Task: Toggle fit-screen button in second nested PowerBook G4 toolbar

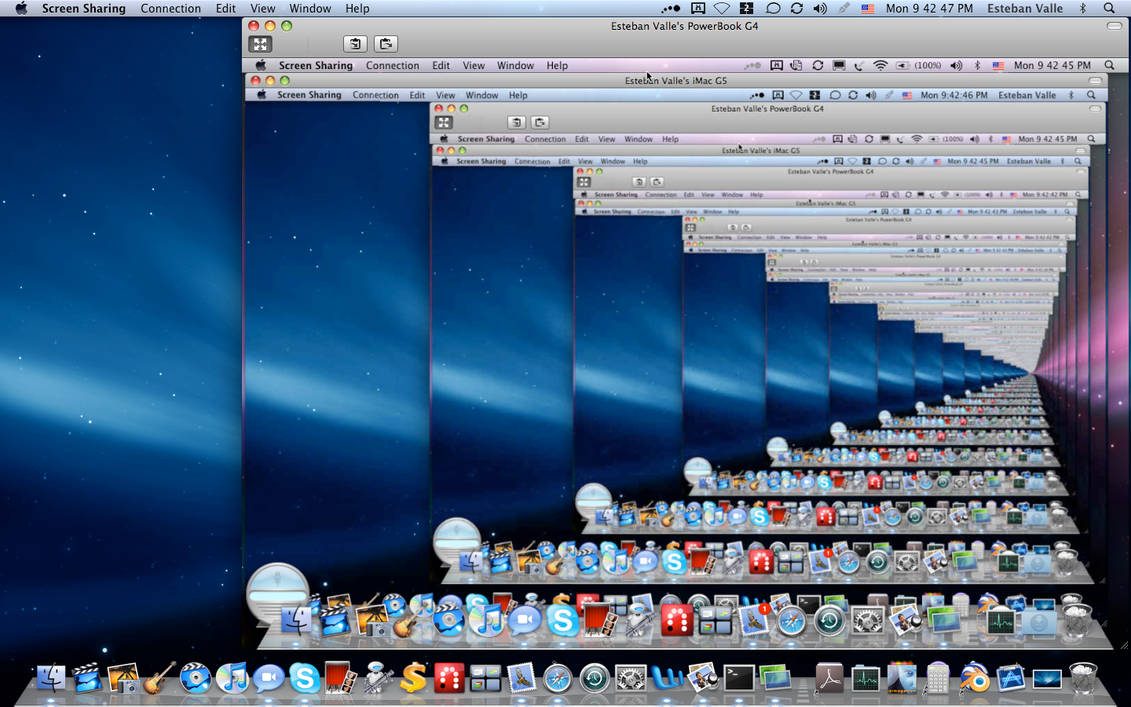Action: [443, 122]
